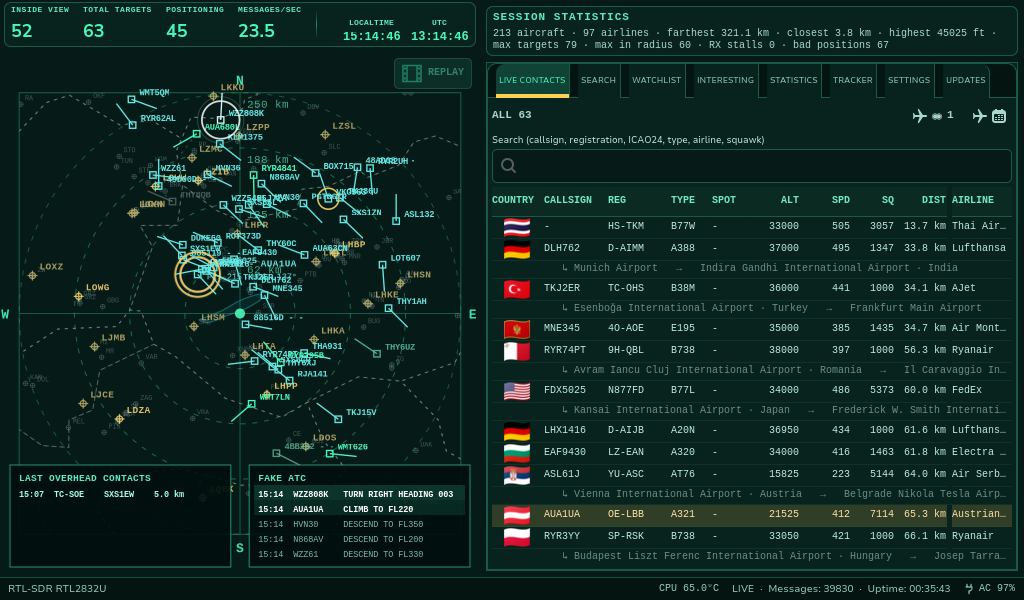Click the German flag in DLH762 row
Viewport: 1024px width, 600px height.
[517, 249]
